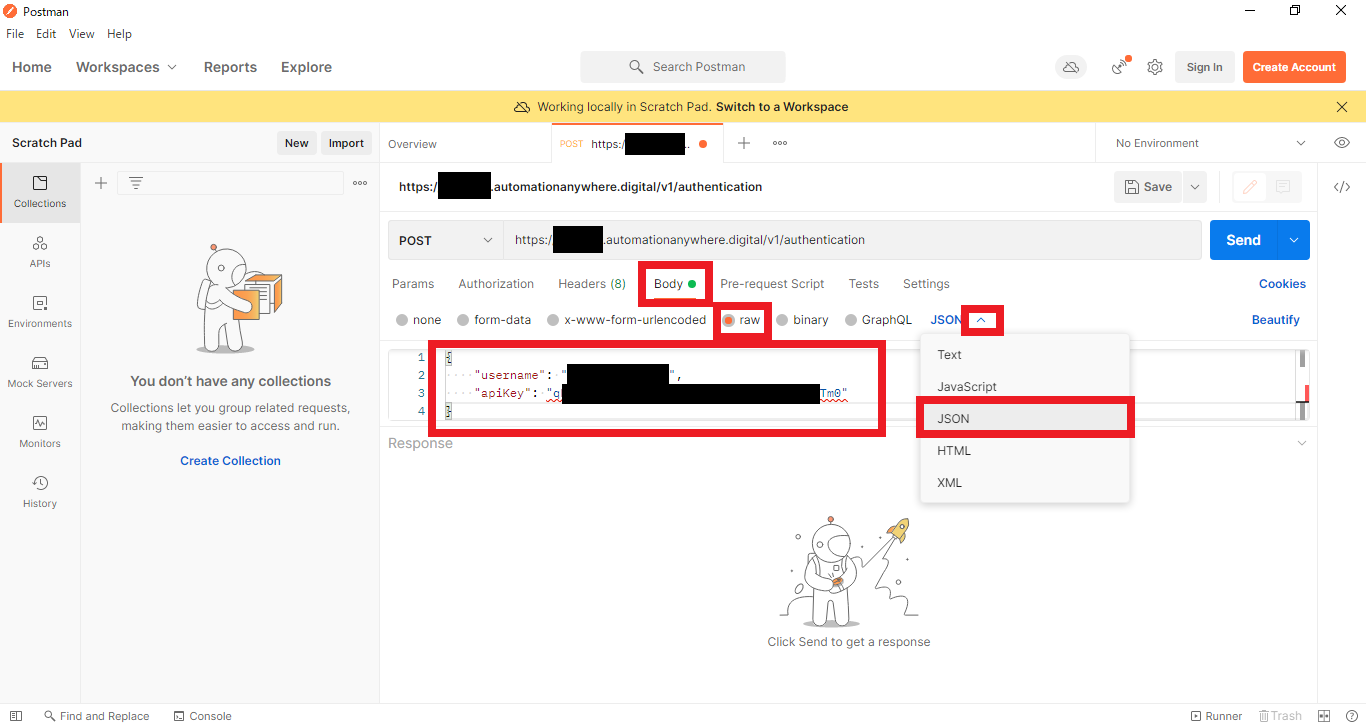The width and height of the screenshot is (1366, 728).
Task: Click the filter icon in the collections search
Action: pos(136,183)
